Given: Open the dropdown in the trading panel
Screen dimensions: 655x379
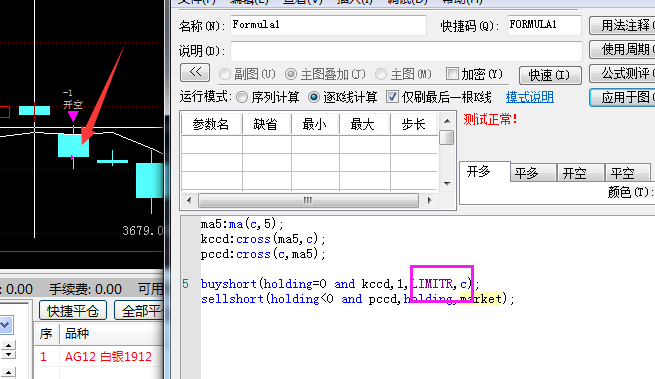Looking at the screenshot, I should pyautogui.click(x=6, y=325).
